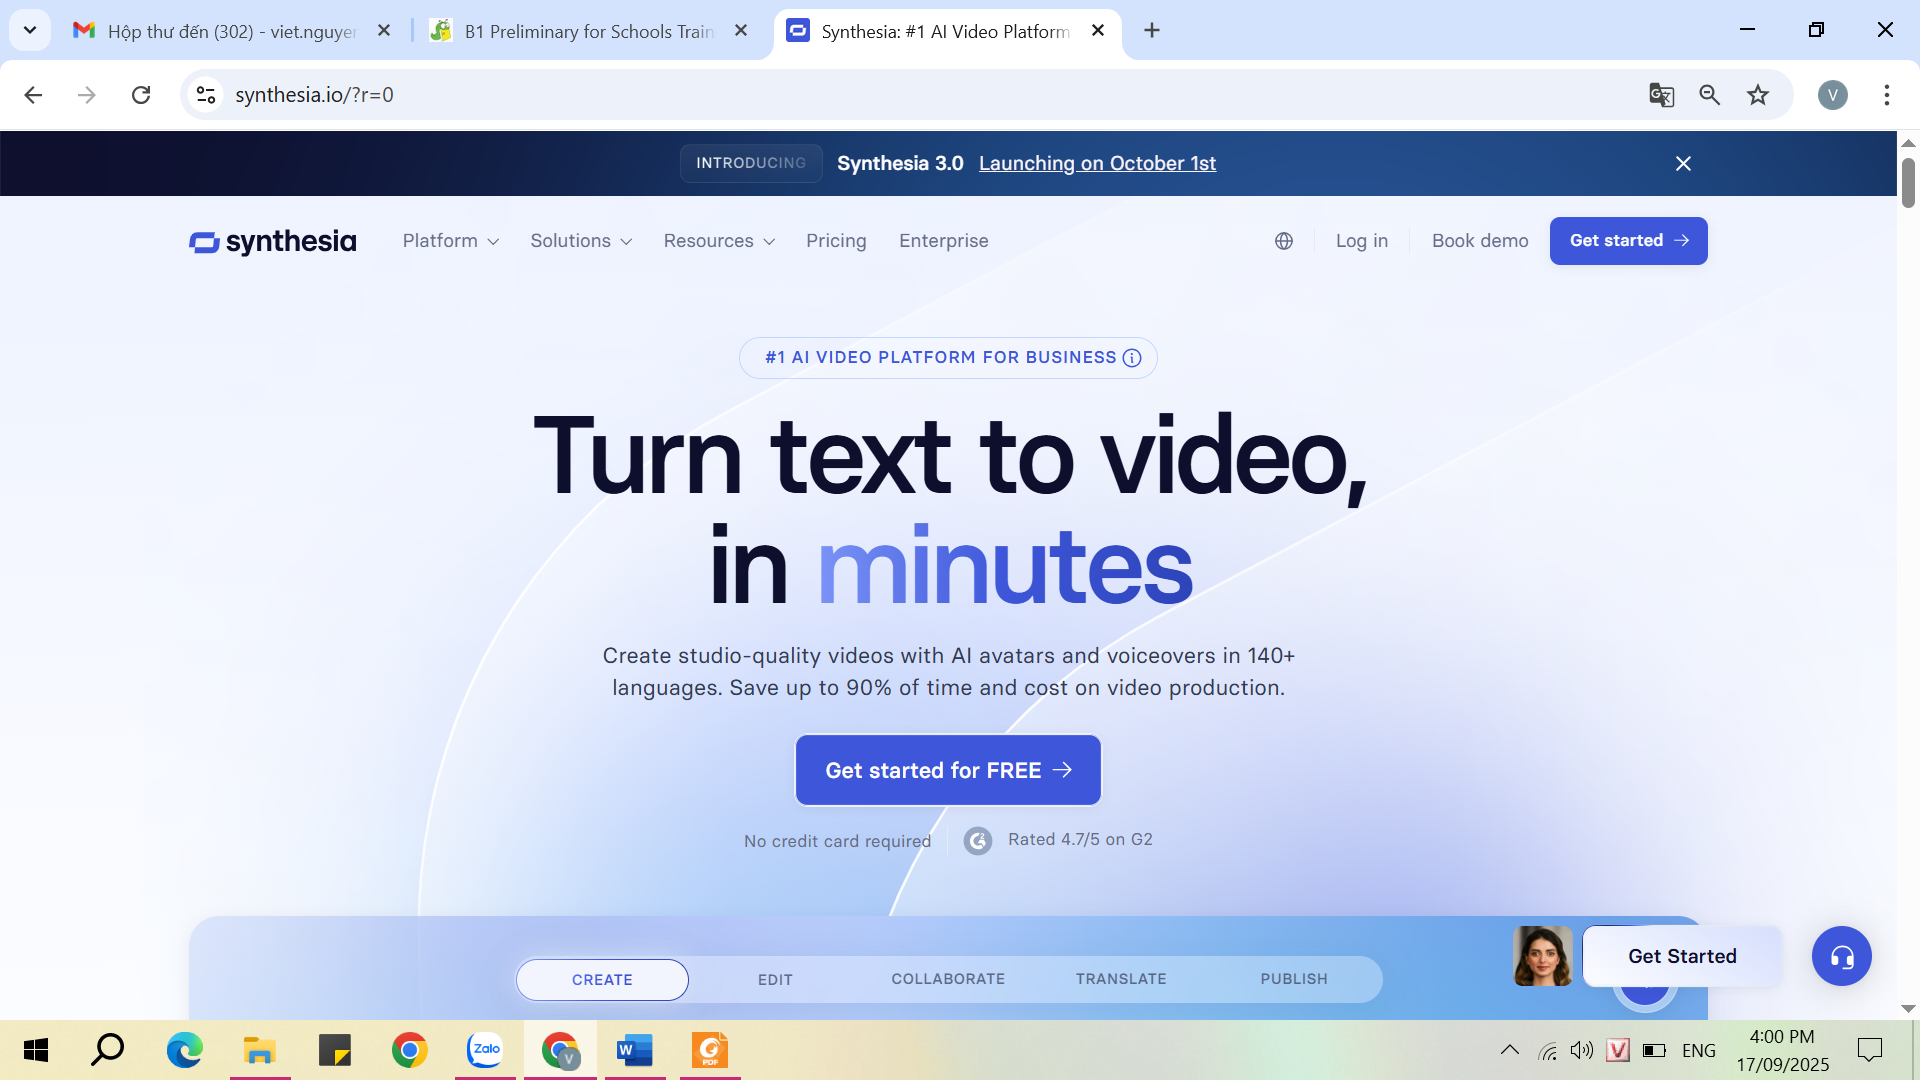Close the Synthesia tab
The height and width of the screenshot is (1080, 1920).
[1098, 31]
